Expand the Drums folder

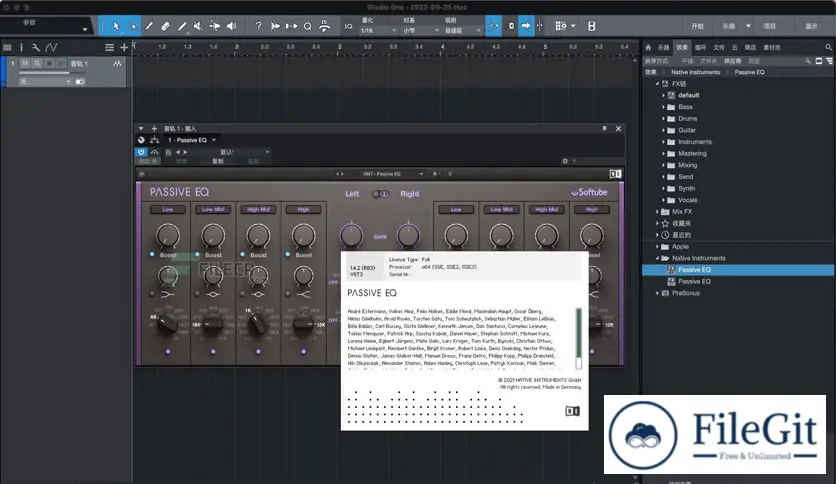point(663,119)
